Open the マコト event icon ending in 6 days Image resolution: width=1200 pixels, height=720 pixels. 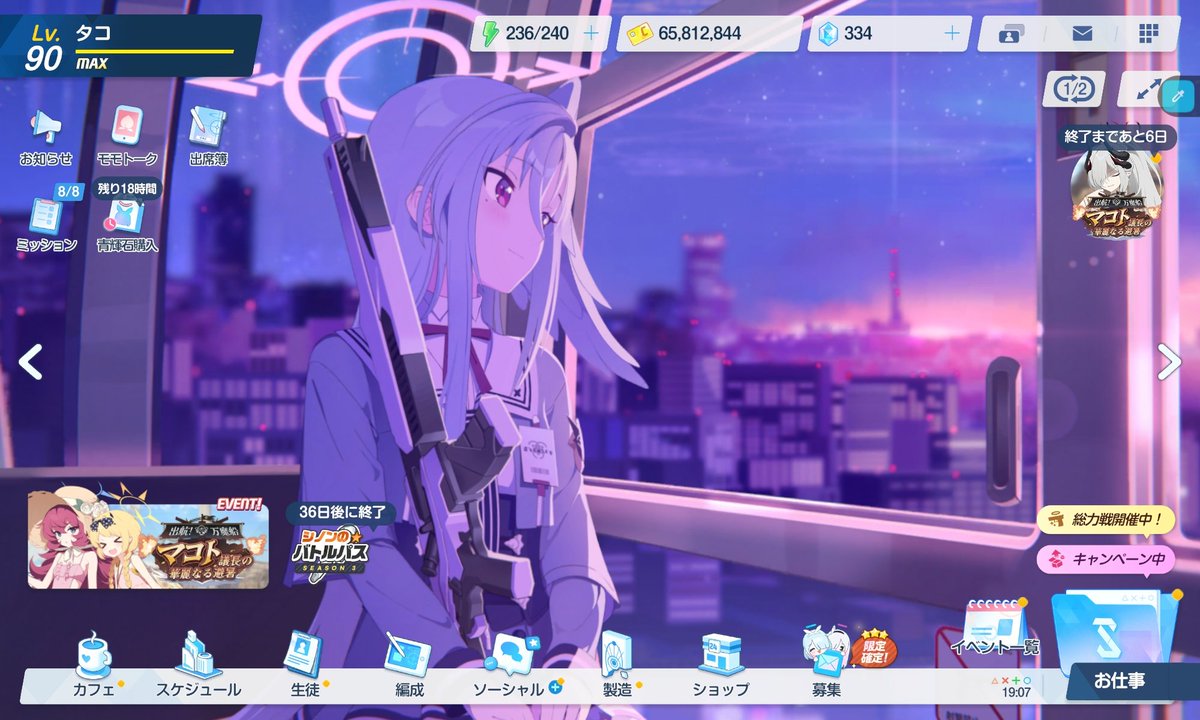coord(1115,195)
